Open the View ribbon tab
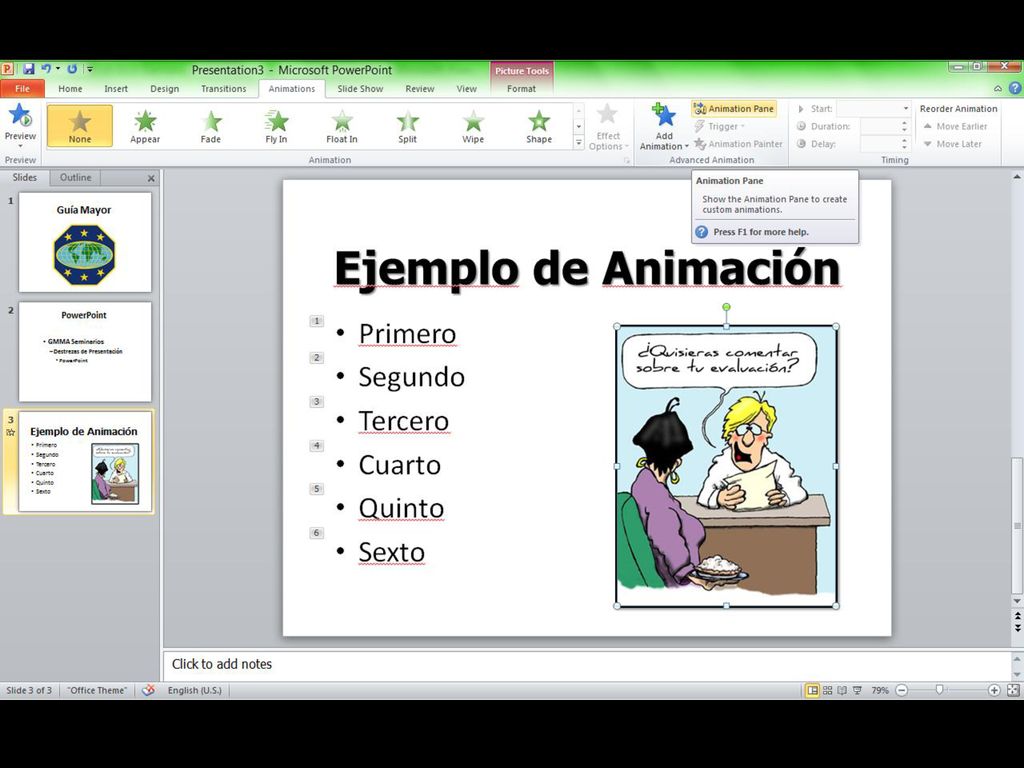The height and width of the screenshot is (768, 1024). tap(466, 89)
